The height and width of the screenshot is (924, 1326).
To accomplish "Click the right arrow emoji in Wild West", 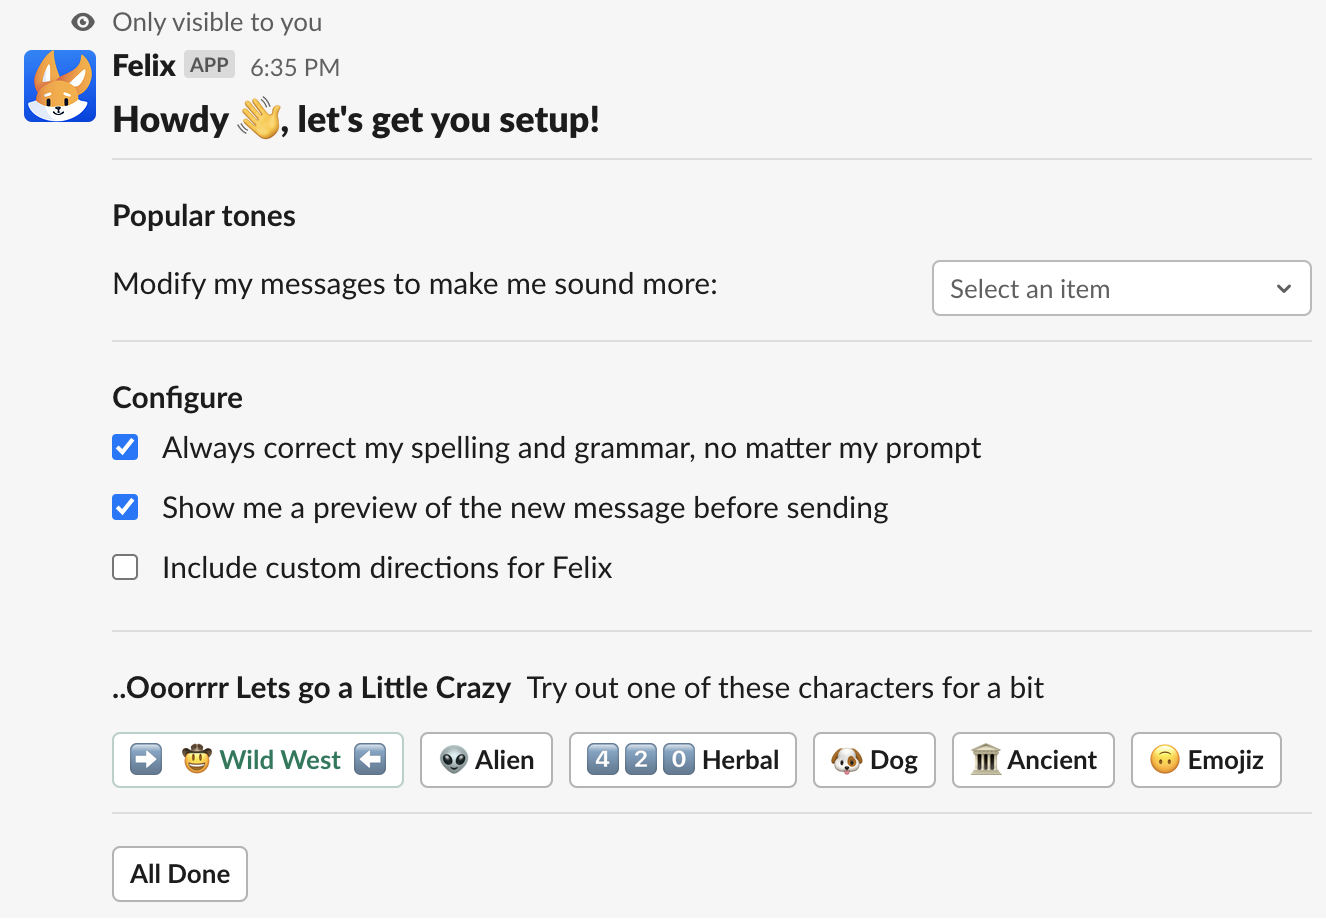I will (146, 760).
